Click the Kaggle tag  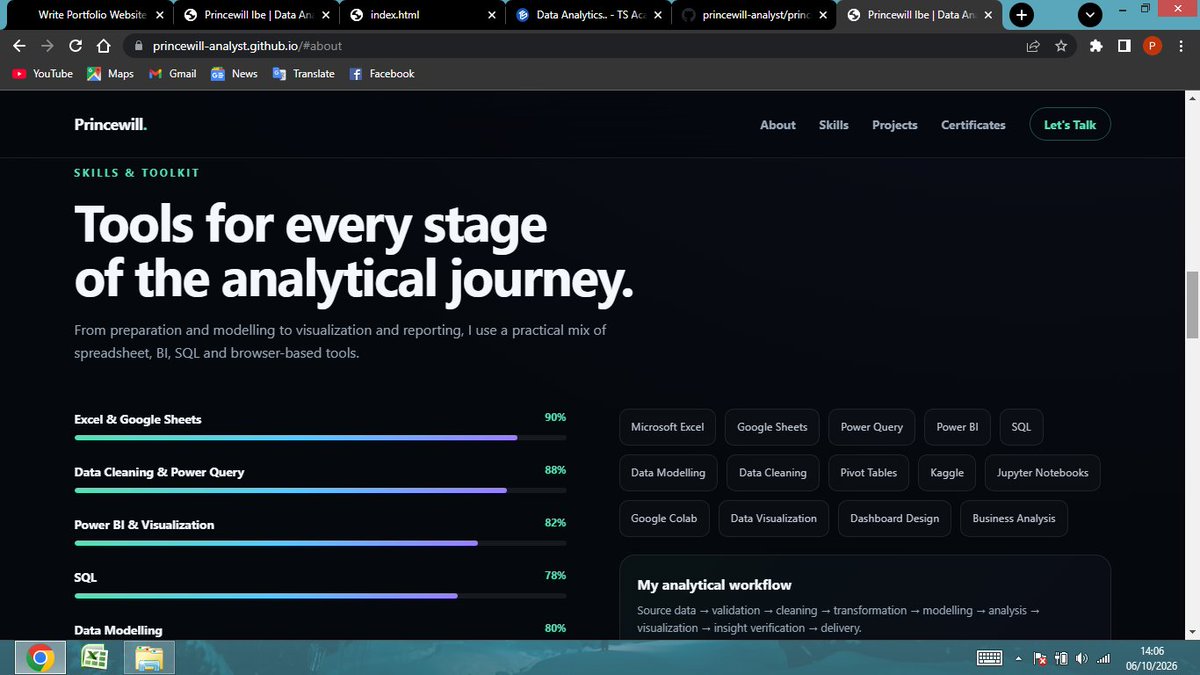pyautogui.click(x=947, y=473)
